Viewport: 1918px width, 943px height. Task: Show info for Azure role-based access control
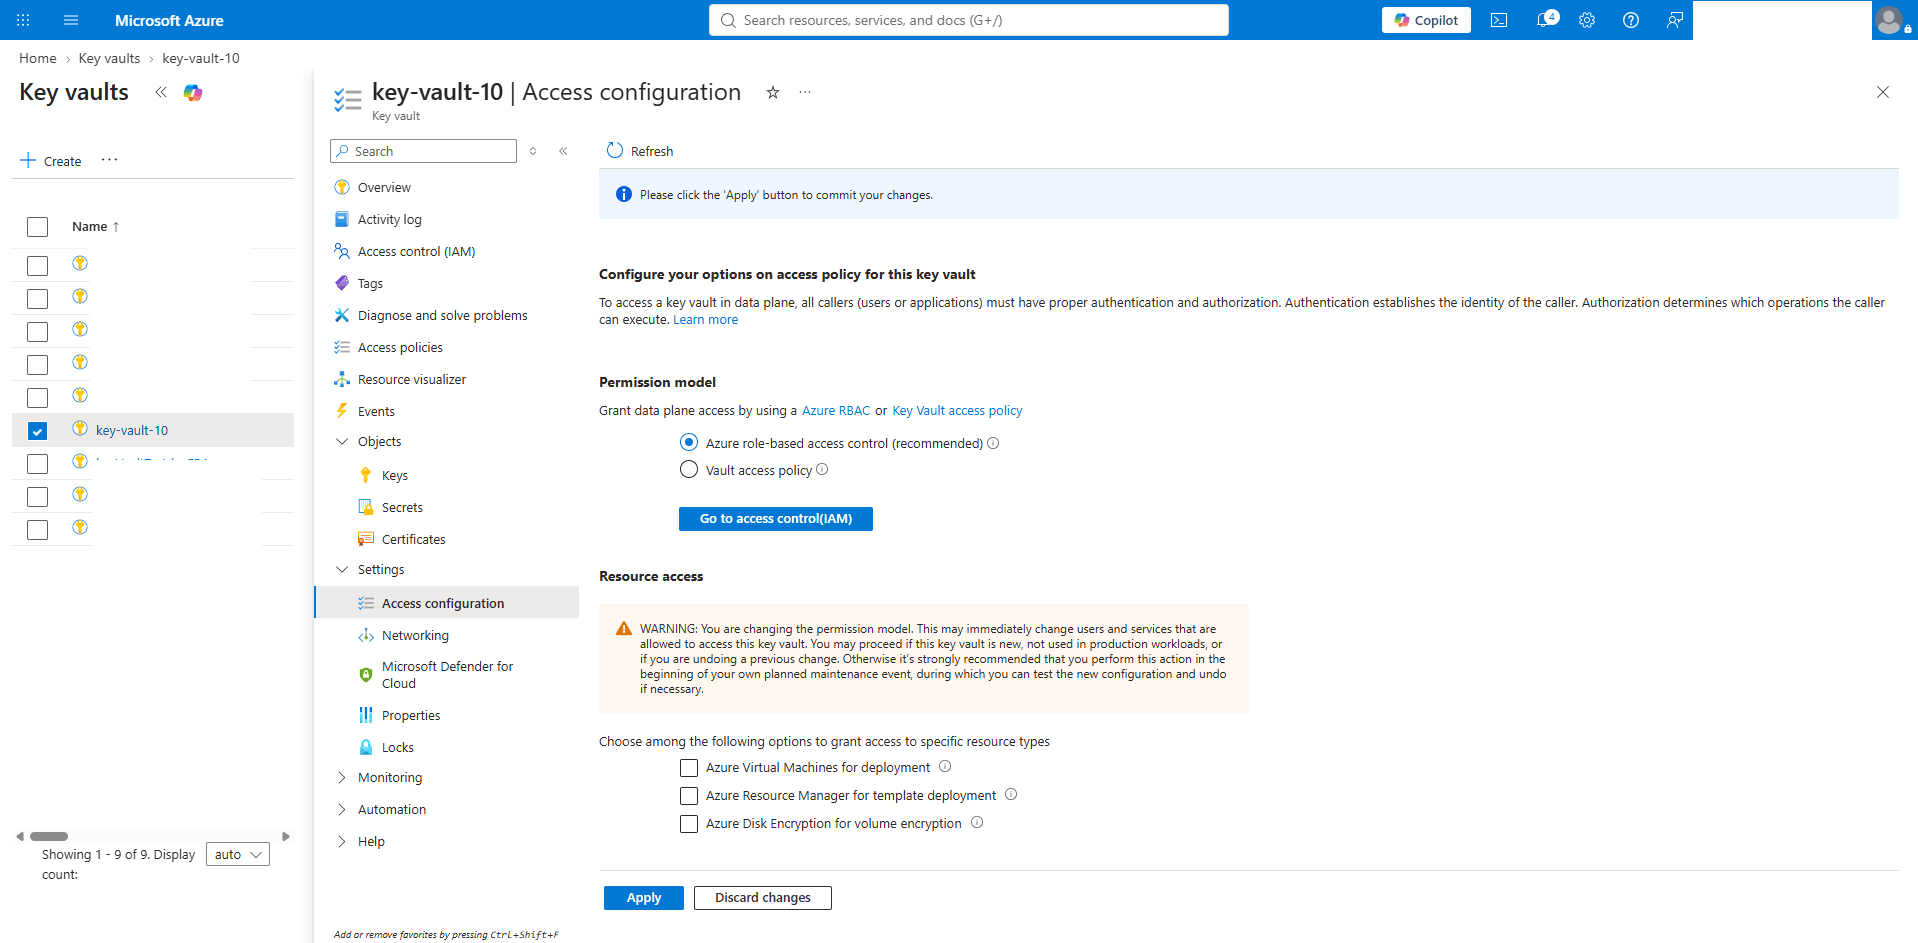click(993, 443)
